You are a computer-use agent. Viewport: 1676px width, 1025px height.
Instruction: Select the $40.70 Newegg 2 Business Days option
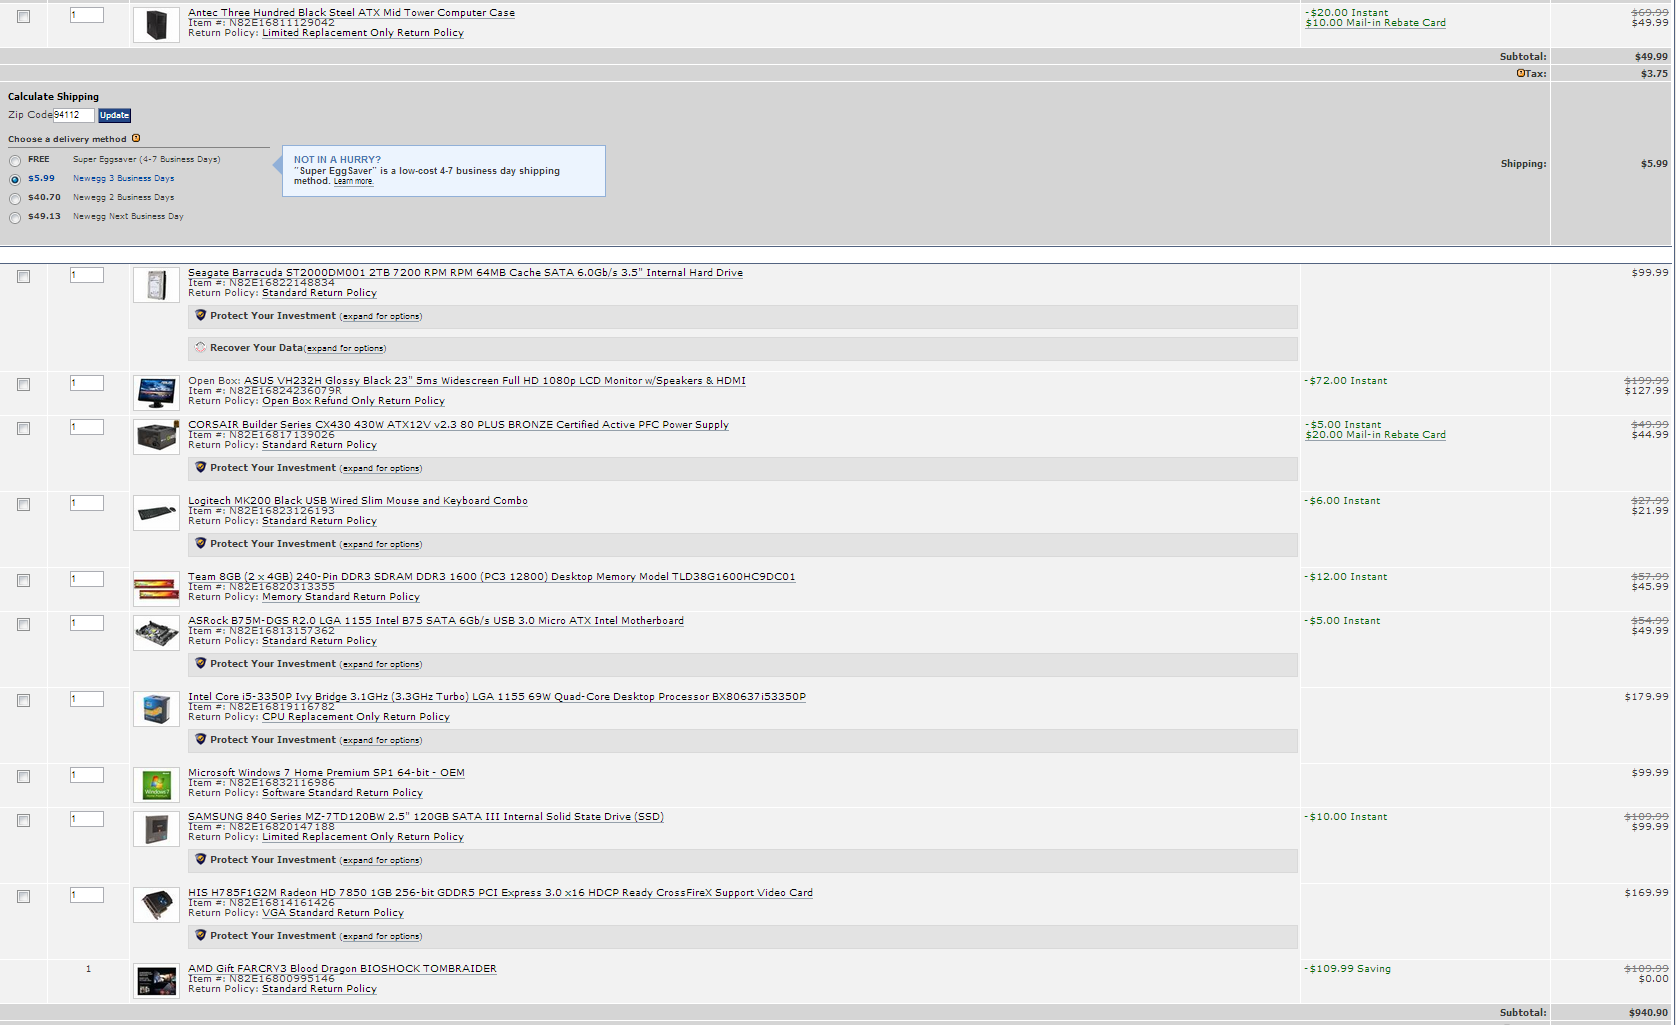(15, 198)
